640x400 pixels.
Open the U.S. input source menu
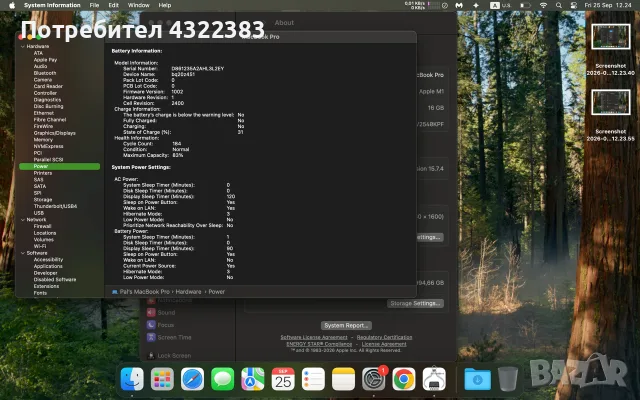(501, 5)
